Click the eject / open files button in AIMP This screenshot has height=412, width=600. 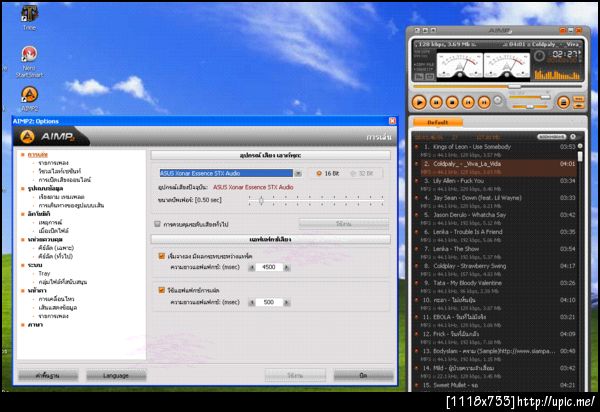pyautogui.click(x=563, y=102)
